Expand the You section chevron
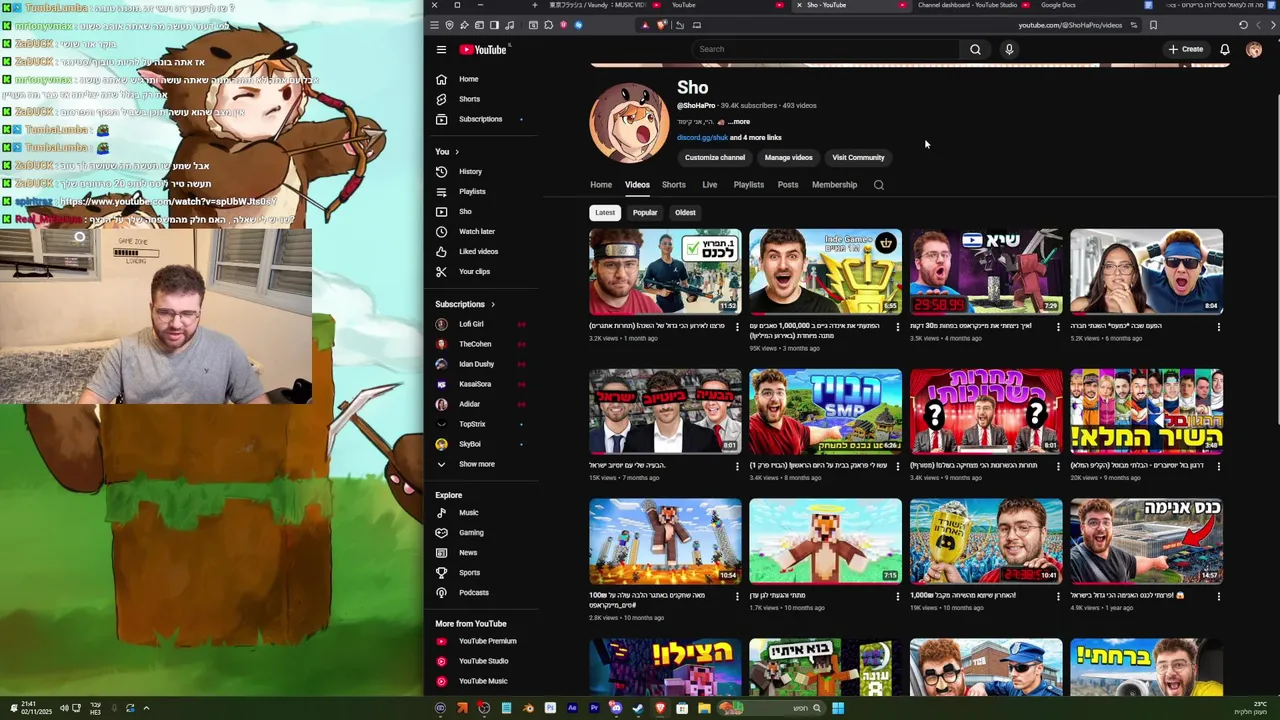Viewport: 1280px width, 720px height. click(457, 152)
